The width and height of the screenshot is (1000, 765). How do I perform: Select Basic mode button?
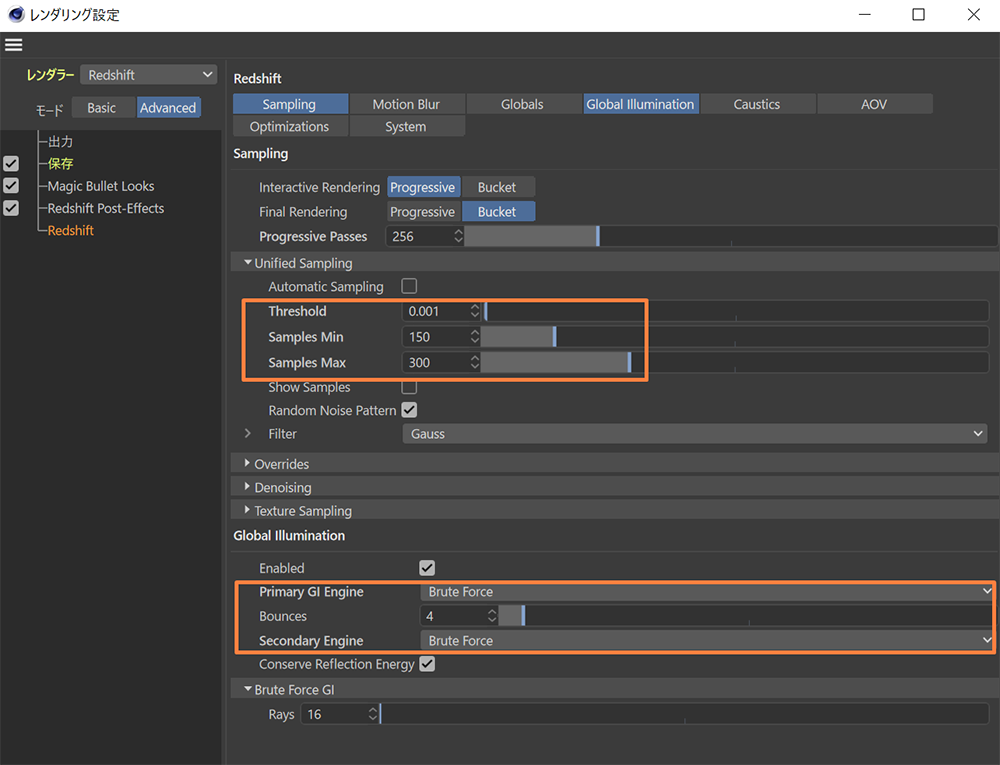tap(101, 108)
